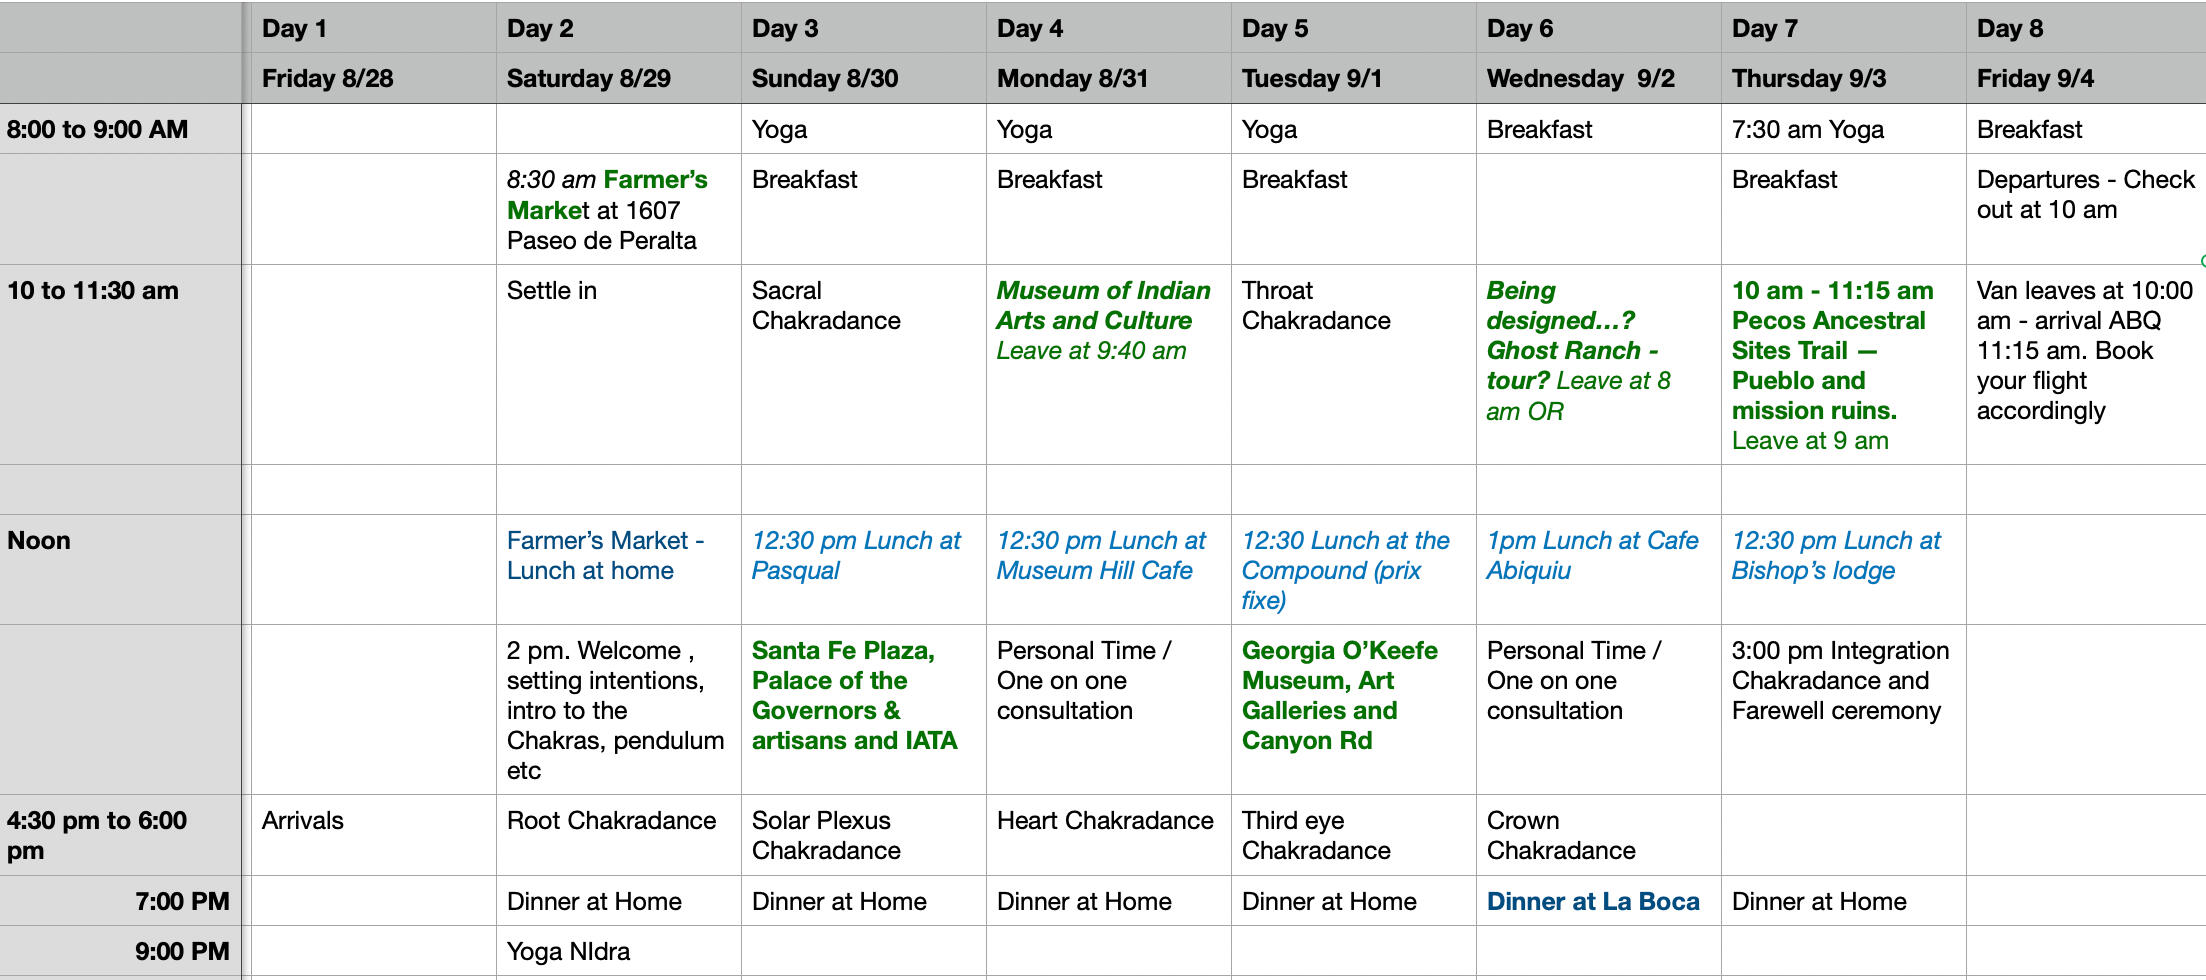Click the Pecos Ancestral Sites Trail cell

point(1843,364)
